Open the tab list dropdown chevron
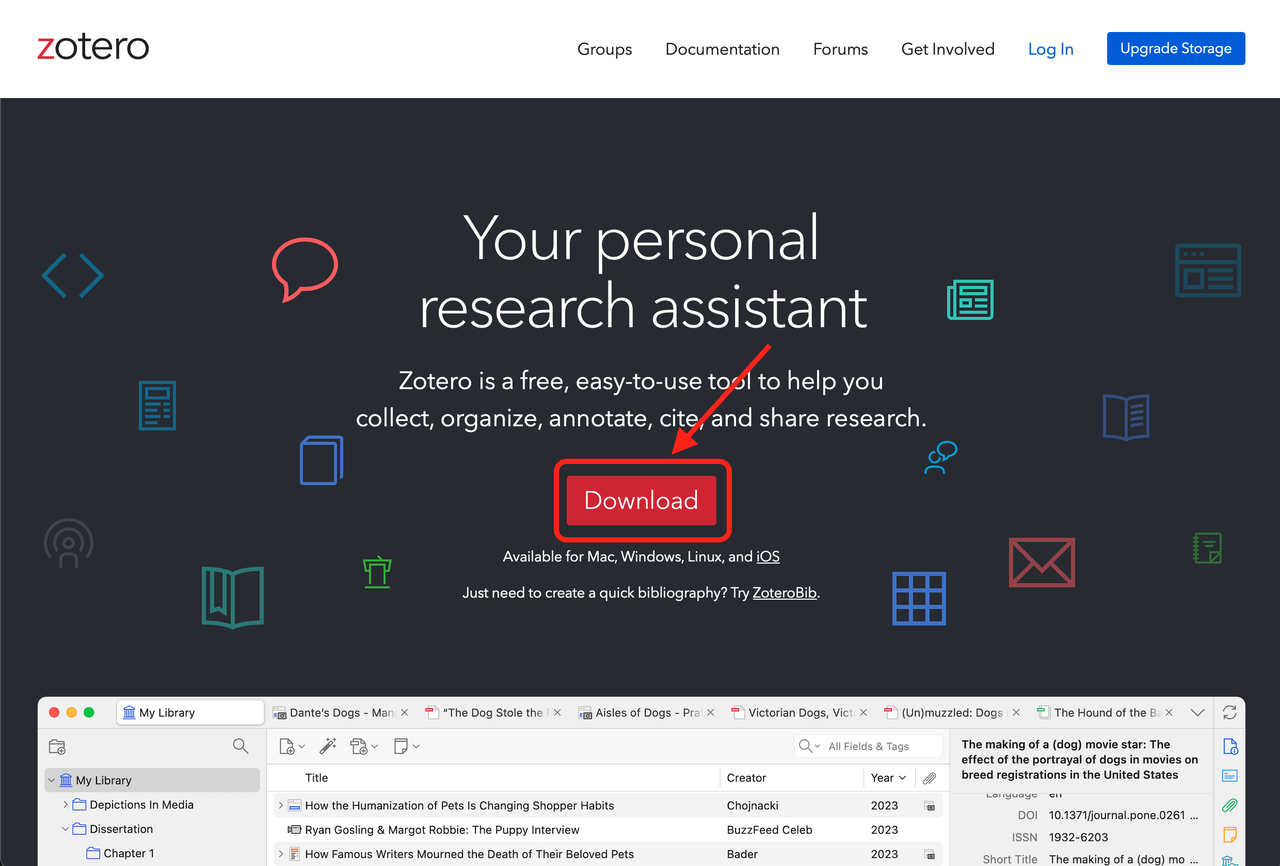The width and height of the screenshot is (1280, 866). coord(1197,713)
